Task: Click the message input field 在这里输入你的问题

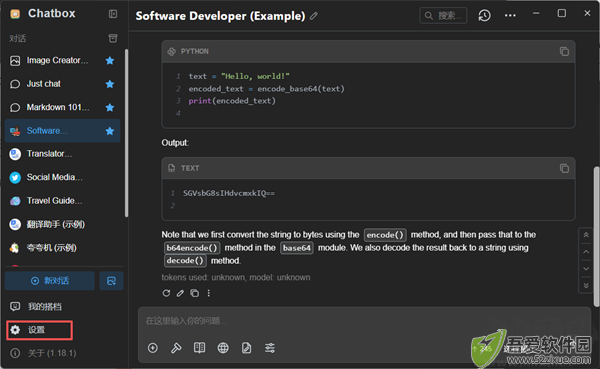Action: point(364,321)
